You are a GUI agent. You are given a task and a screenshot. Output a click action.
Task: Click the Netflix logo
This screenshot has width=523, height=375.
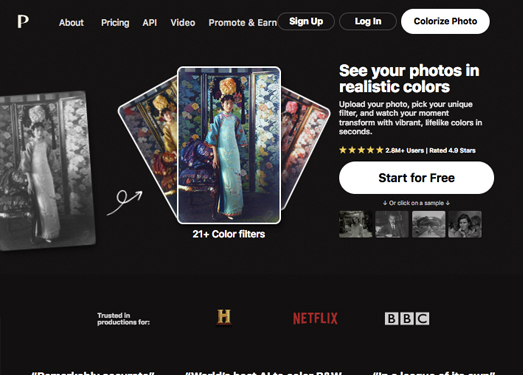tap(315, 319)
